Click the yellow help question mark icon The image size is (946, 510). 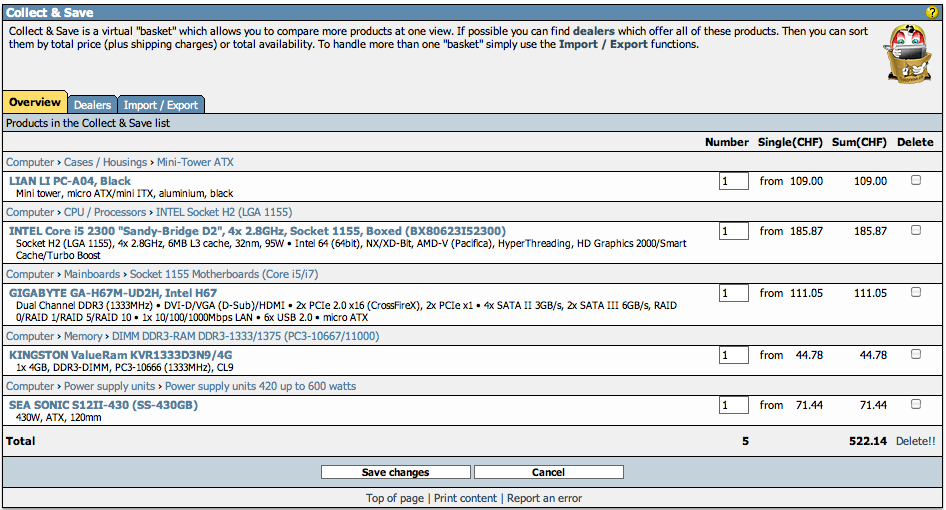pos(932,12)
